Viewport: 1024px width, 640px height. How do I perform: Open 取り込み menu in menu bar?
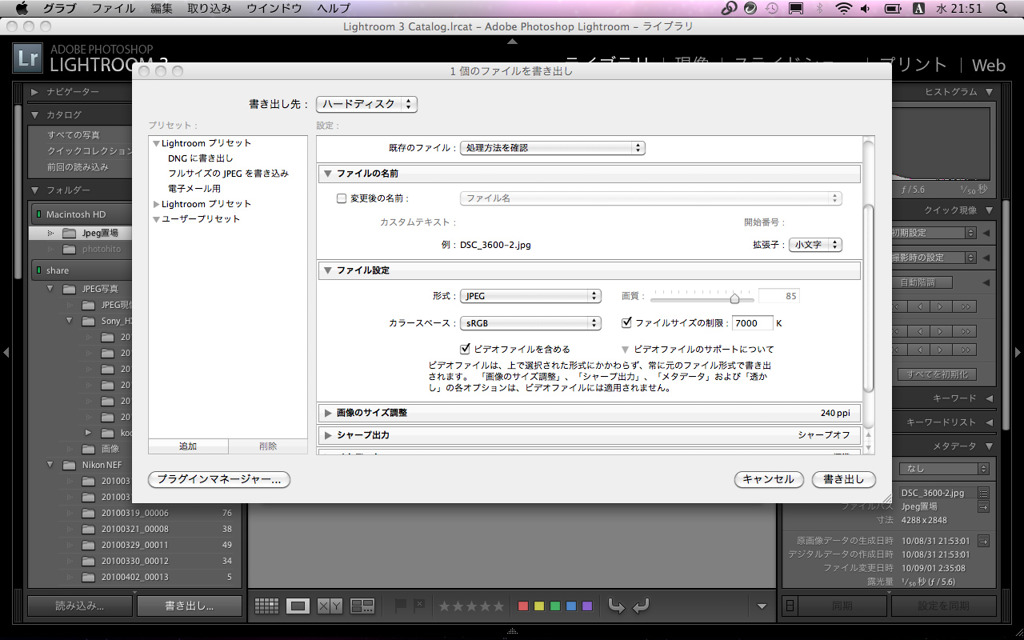point(209,8)
